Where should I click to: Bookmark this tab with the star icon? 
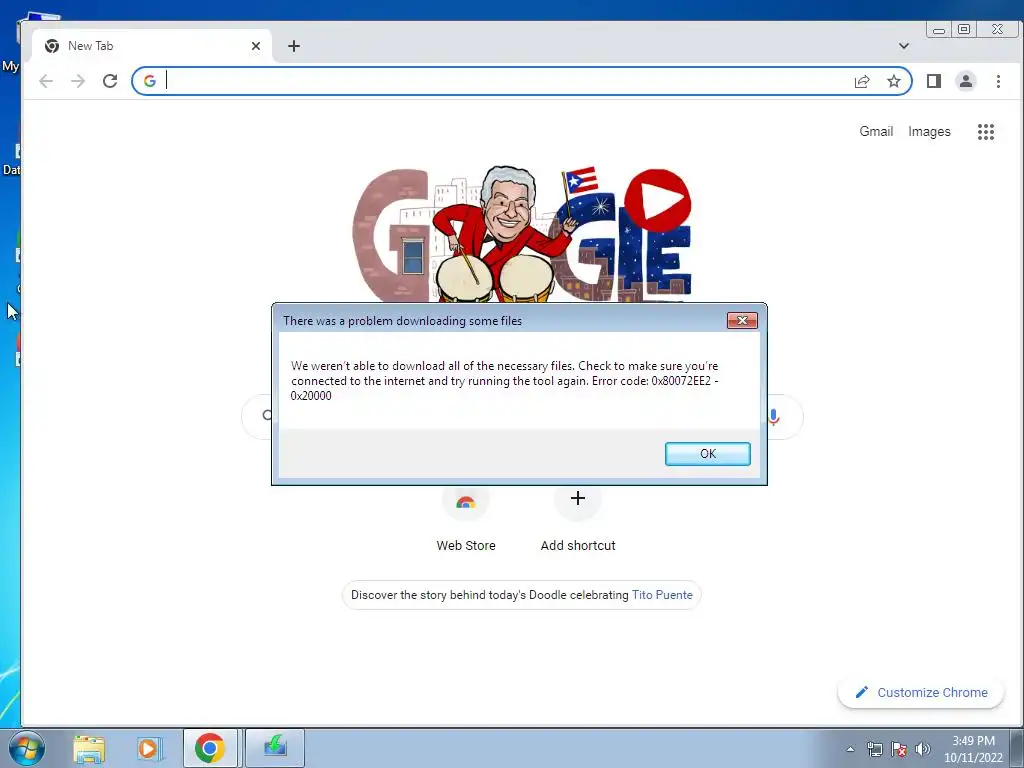pyautogui.click(x=893, y=81)
